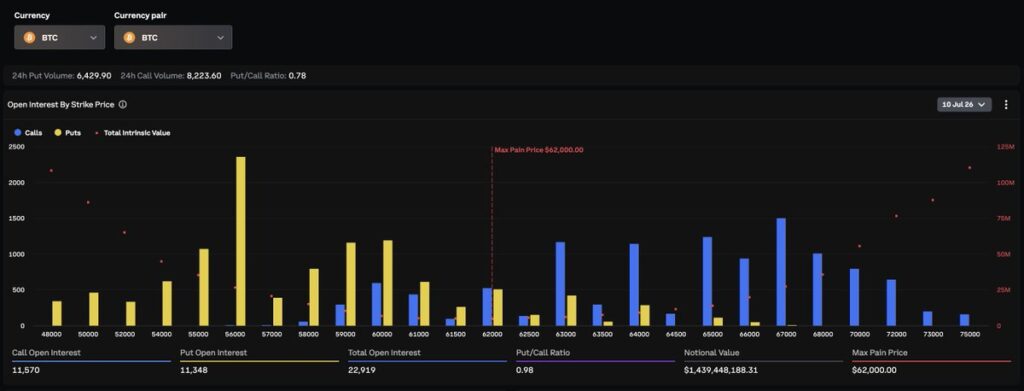
Task: Click the blue call bar at 65000
Action: tap(707, 281)
